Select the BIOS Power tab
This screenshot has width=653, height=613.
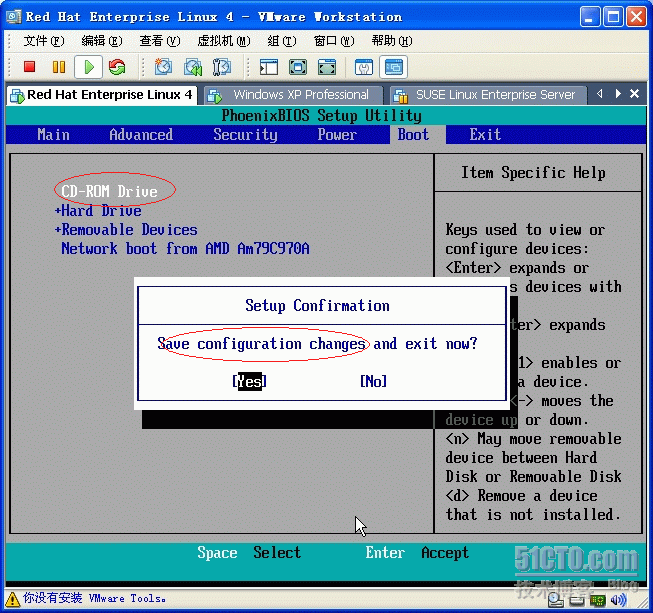coord(337,135)
